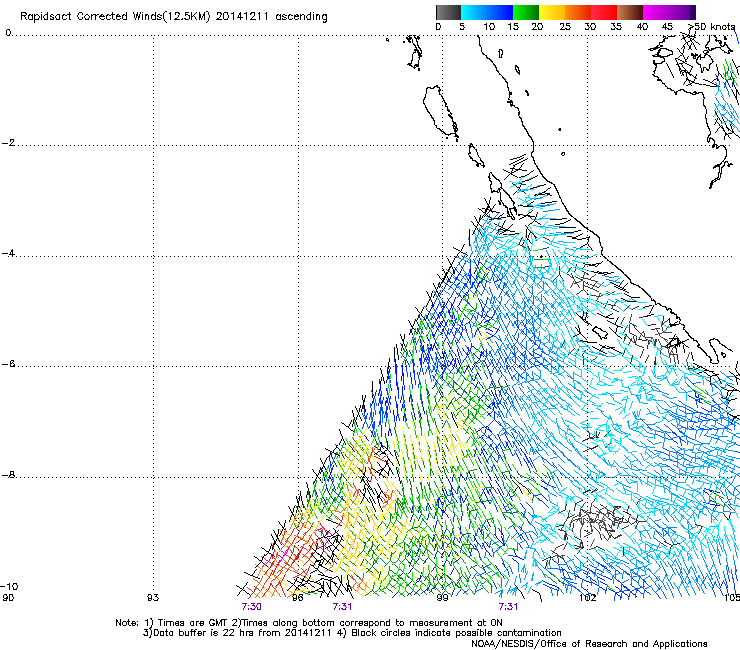Click the 'NOAA/NESDIS/Office of Research and Applications' credit

pyautogui.click(x=589, y=644)
